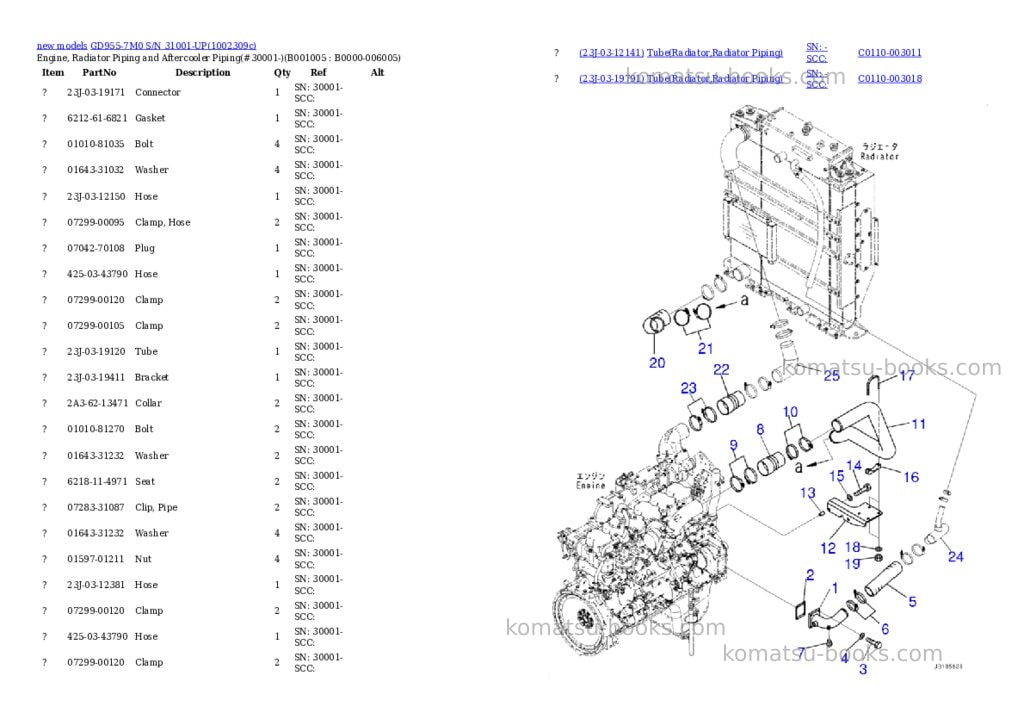This screenshot has width=1024, height=725.
Task: Select part 01597-01211 Nut
Action: tap(95, 559)
